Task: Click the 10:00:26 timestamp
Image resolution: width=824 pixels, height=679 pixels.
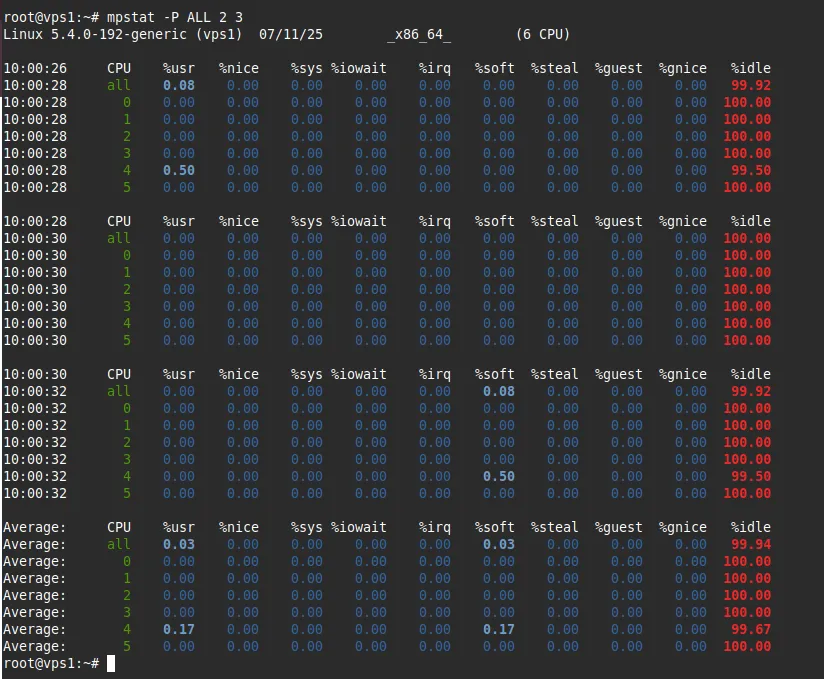Action: point(35,68)
